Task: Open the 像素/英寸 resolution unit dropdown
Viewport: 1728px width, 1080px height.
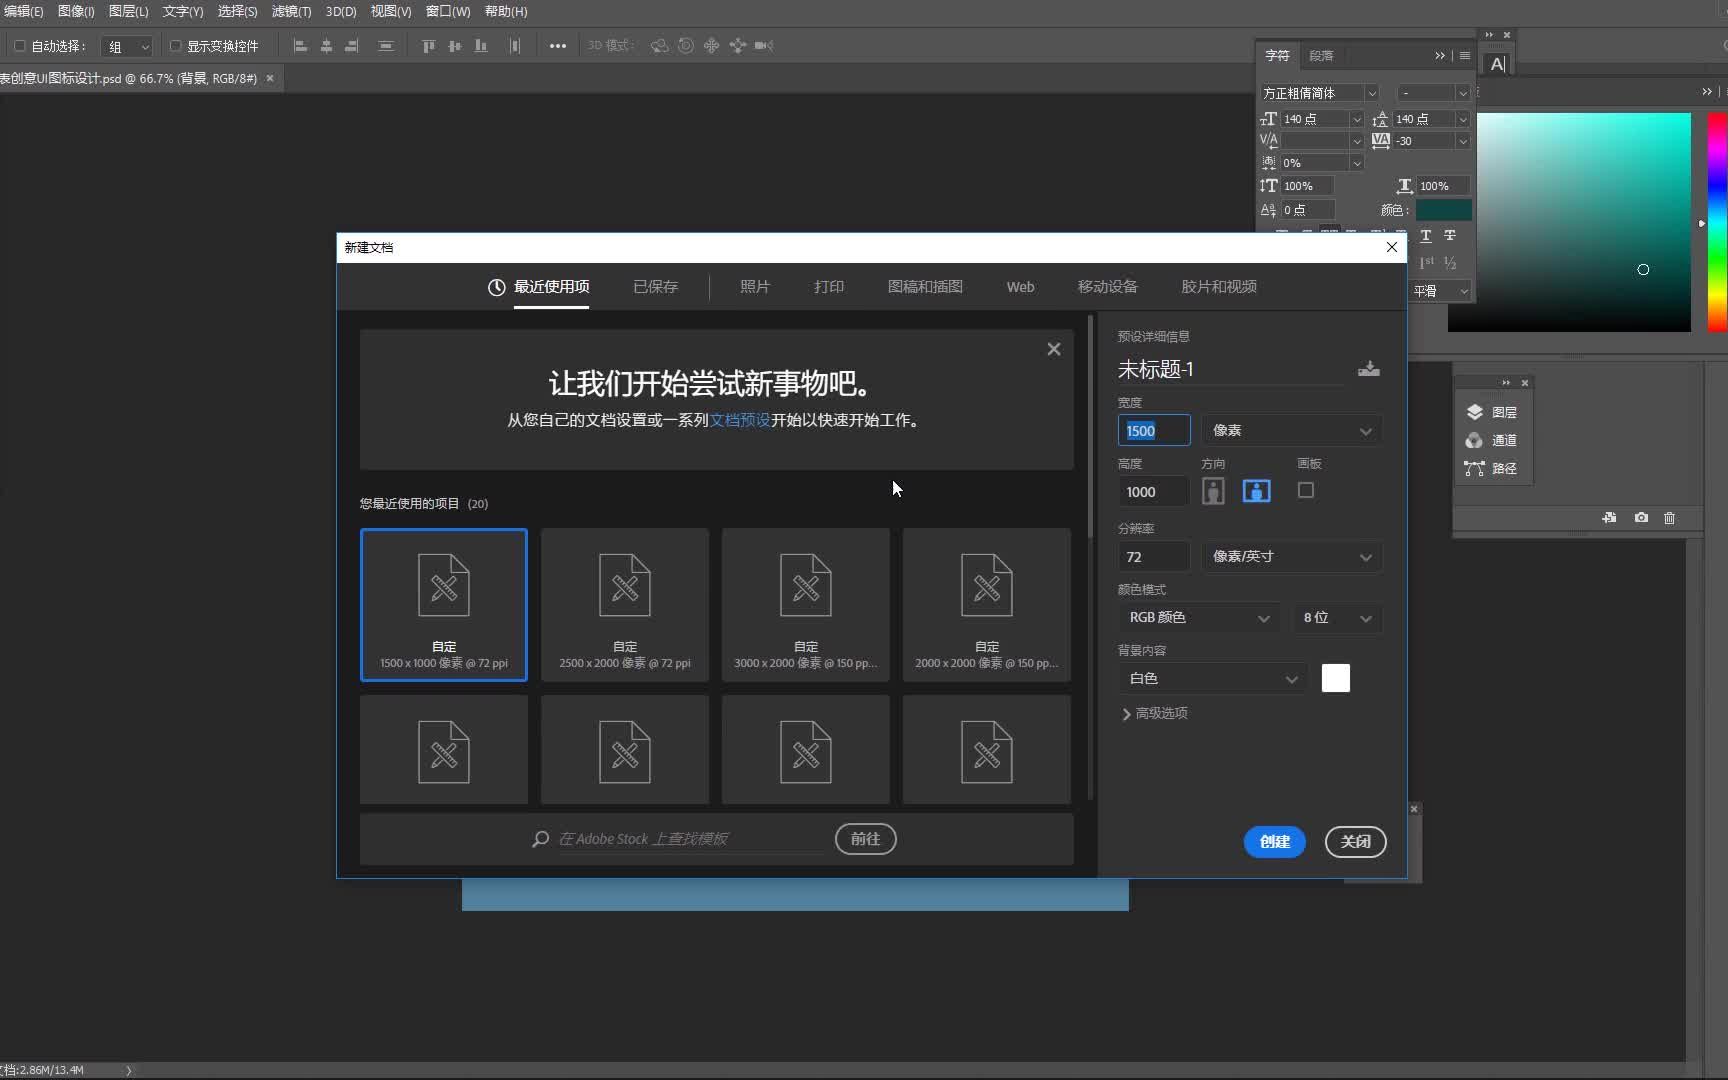Action: click(x=1292, y=556)
